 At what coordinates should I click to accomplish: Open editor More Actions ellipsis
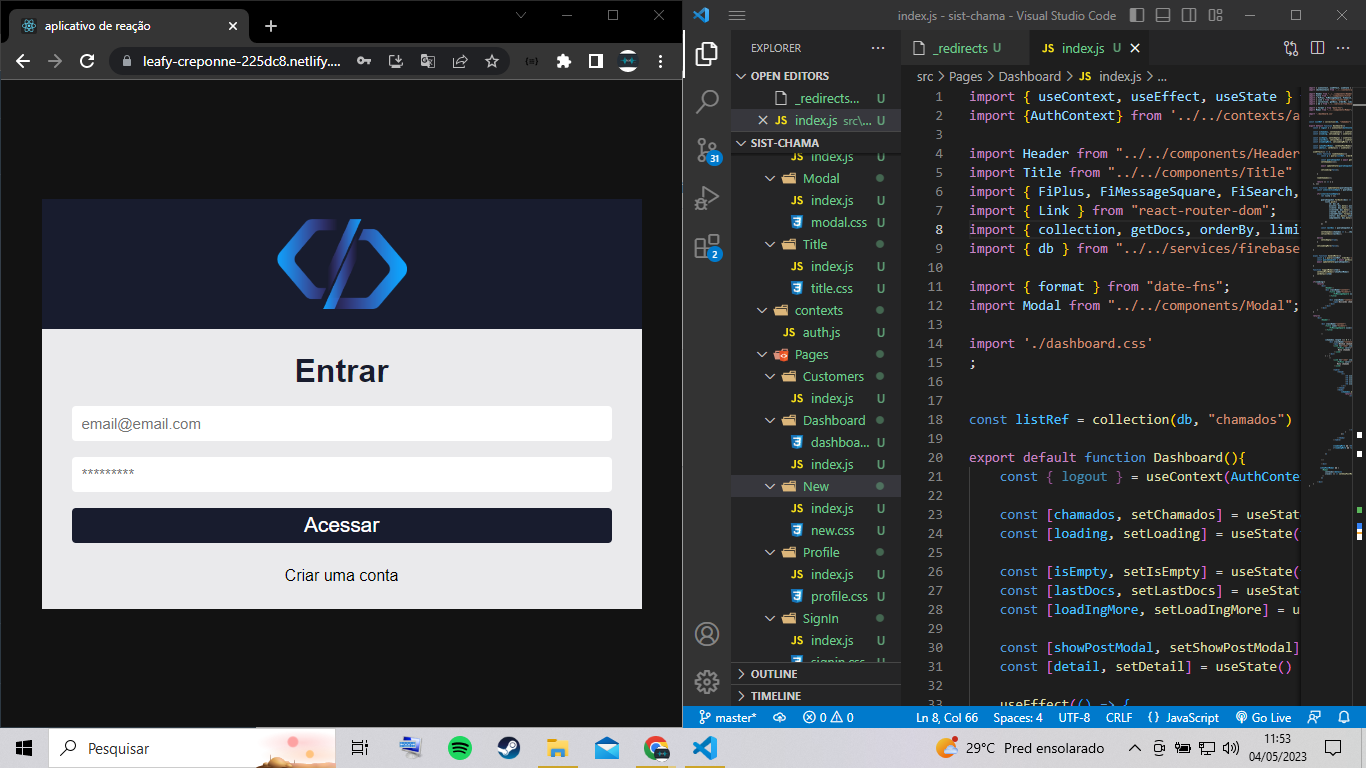pyautogui.click(x=1343, y=48)
